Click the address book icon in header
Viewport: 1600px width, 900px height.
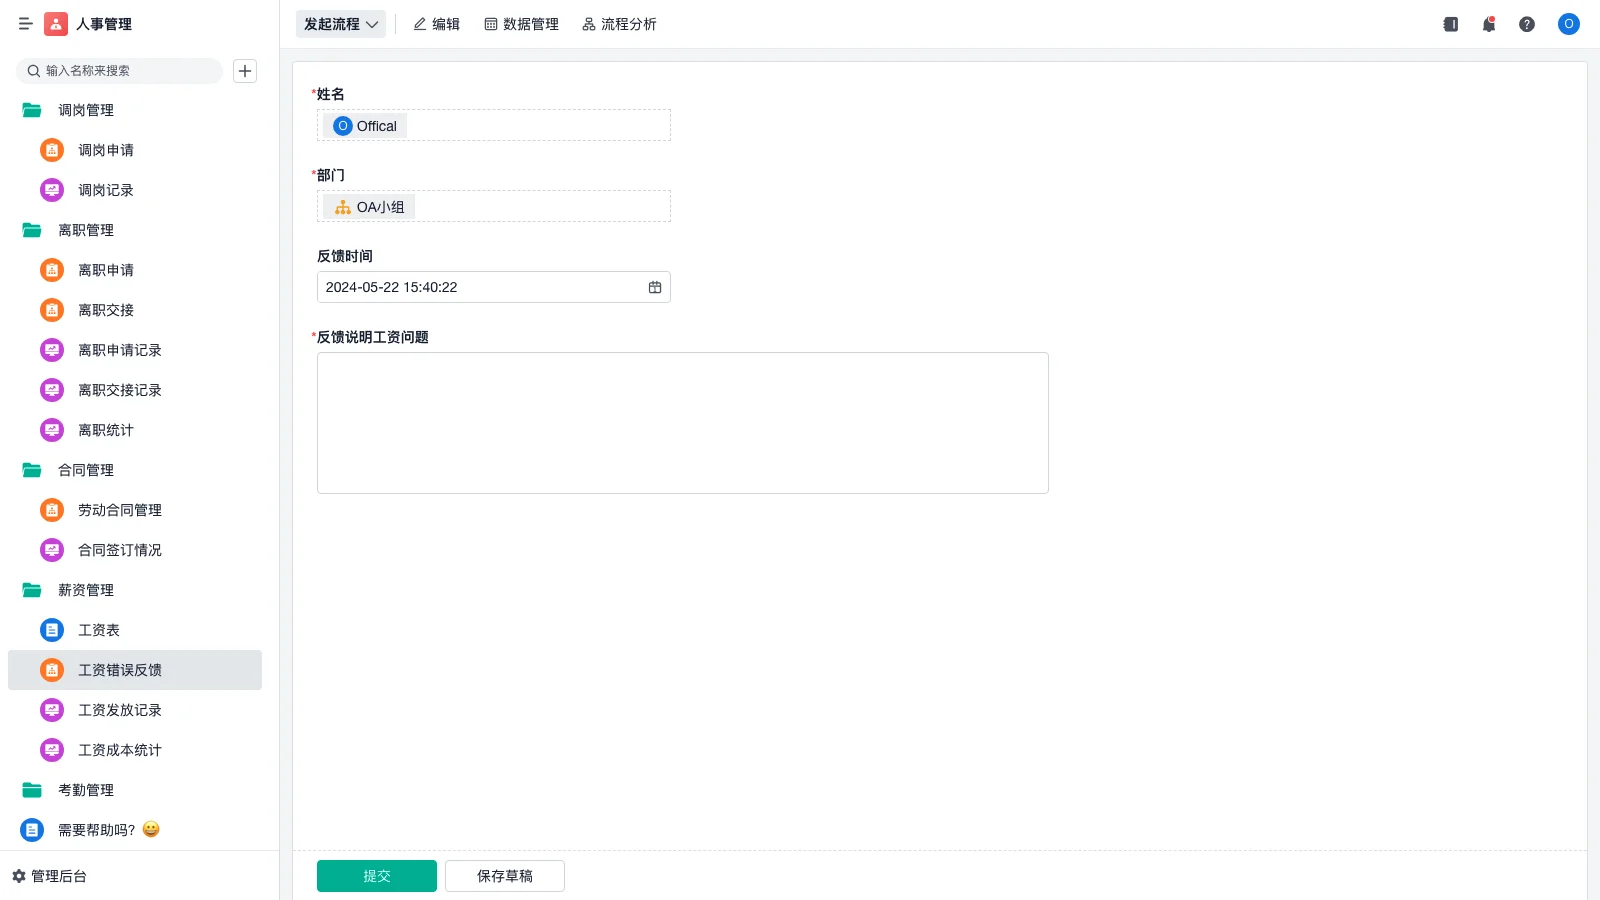(x=1450, y=24)
